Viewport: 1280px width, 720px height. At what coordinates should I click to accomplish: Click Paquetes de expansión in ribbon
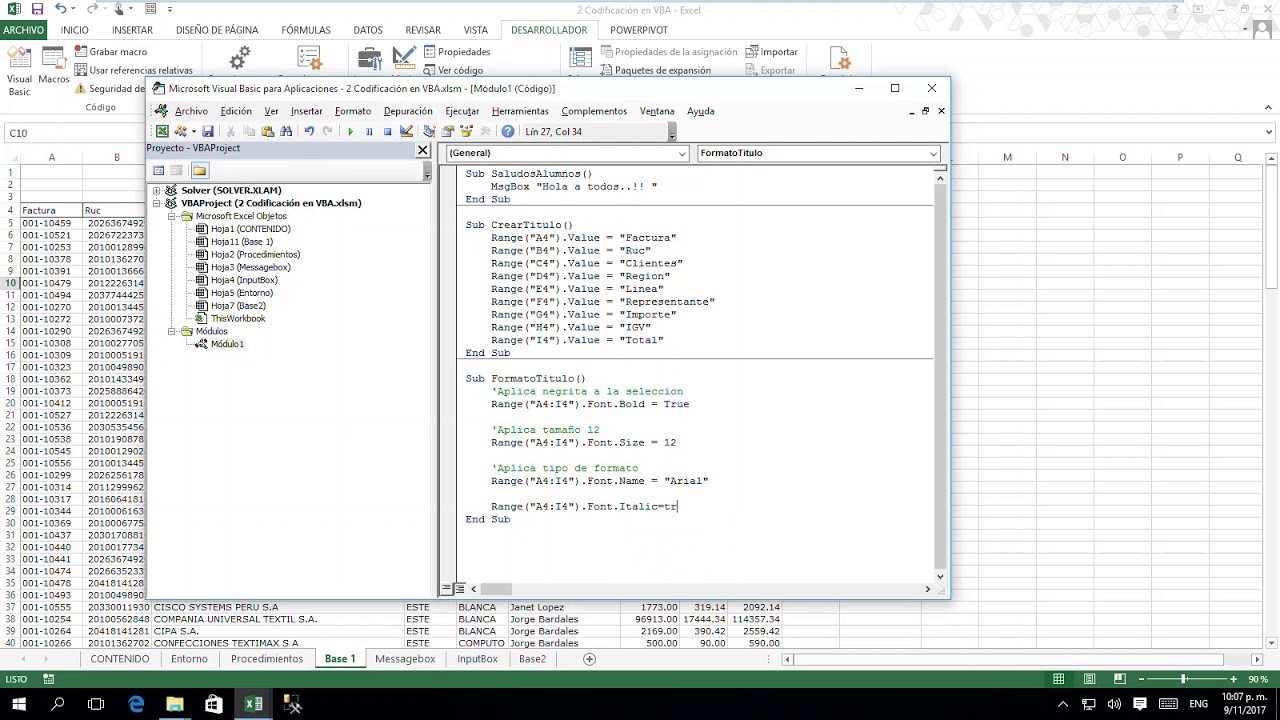pyautogui.click(x=655, y=70)
